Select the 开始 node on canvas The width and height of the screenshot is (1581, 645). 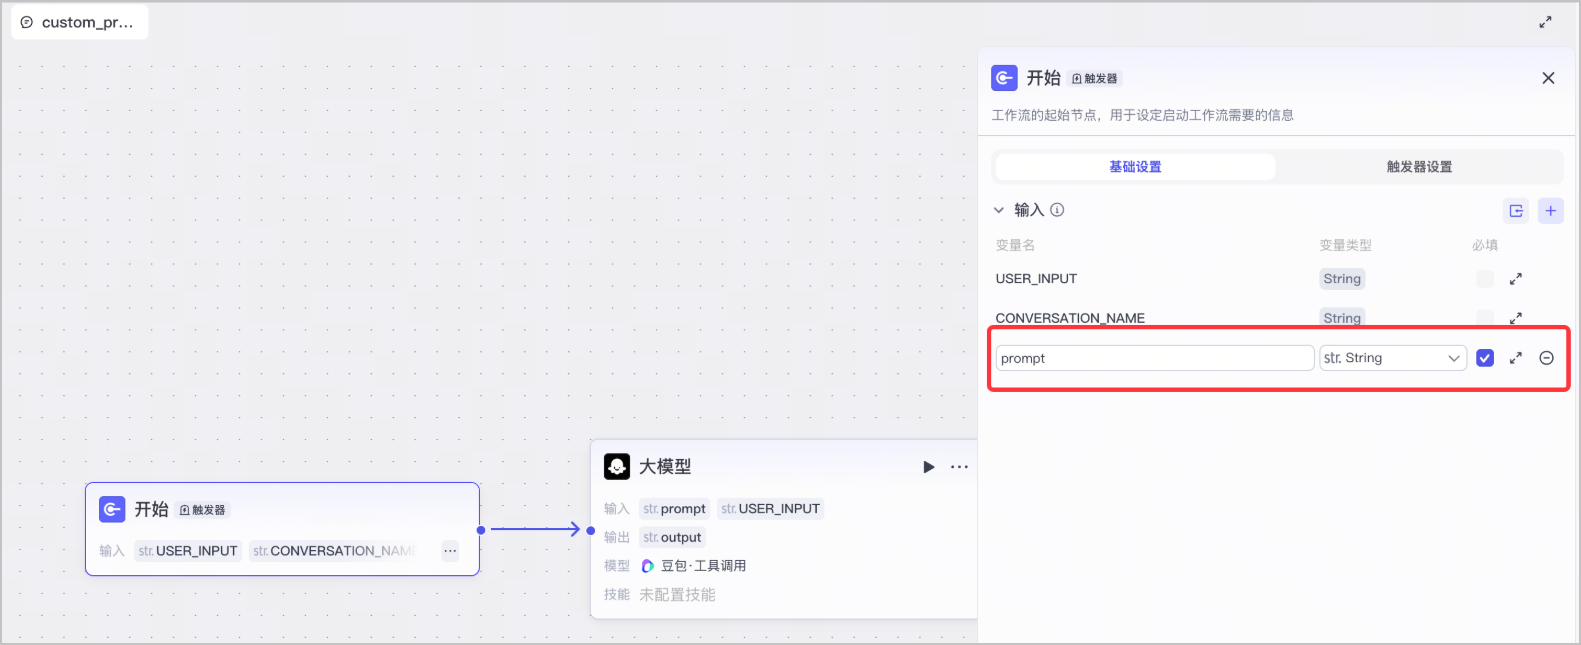click(x=283, y=529)
